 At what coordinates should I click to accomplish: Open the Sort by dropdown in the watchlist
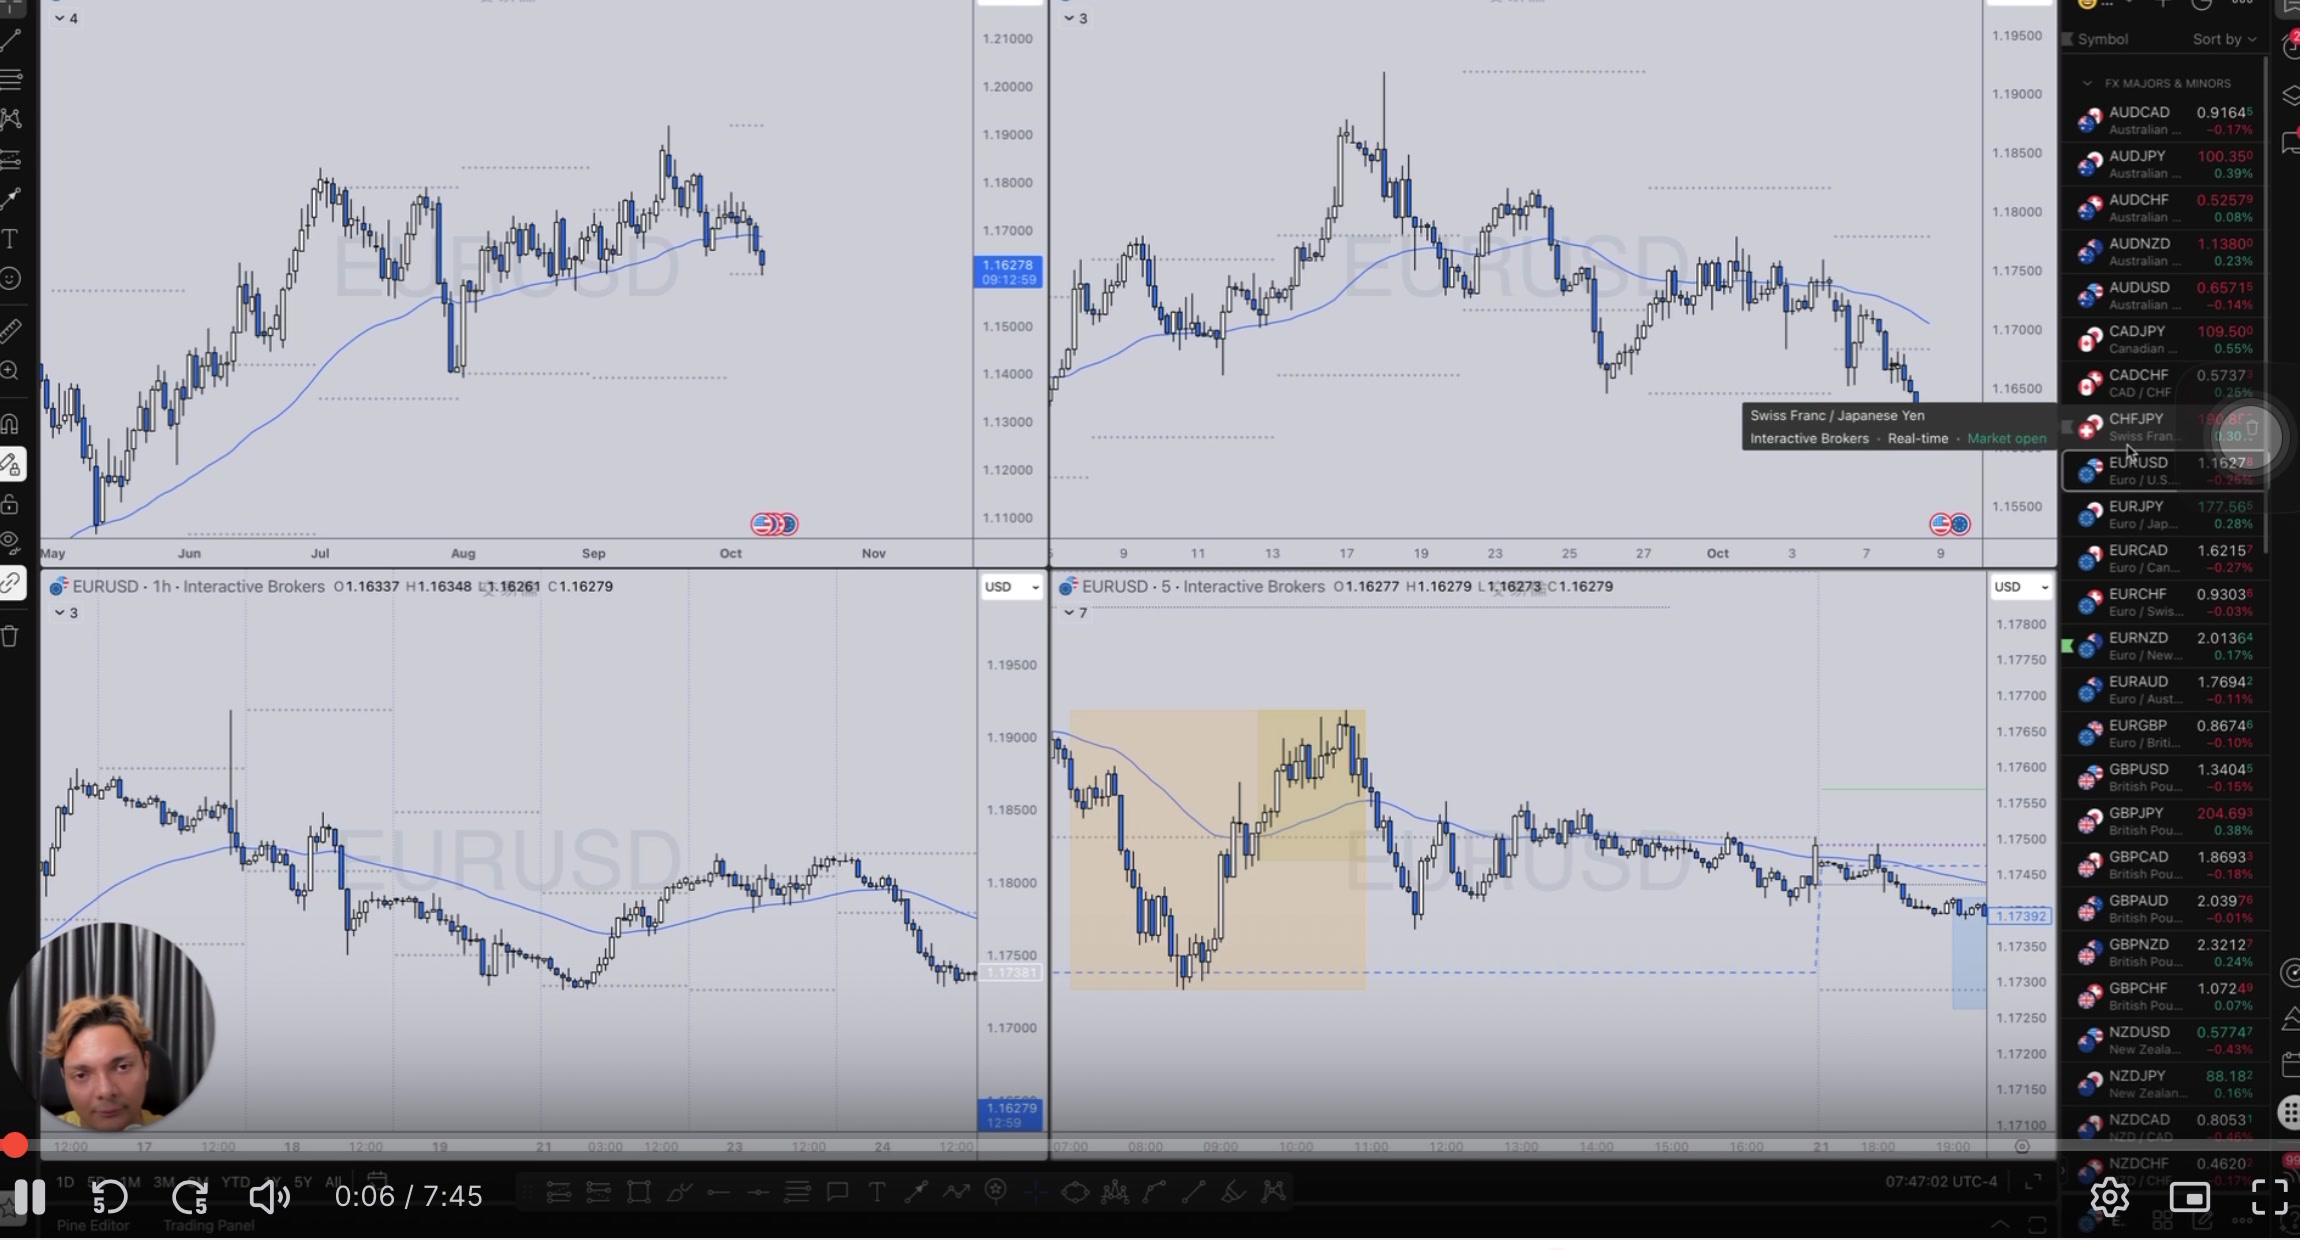click(2224, 39)
